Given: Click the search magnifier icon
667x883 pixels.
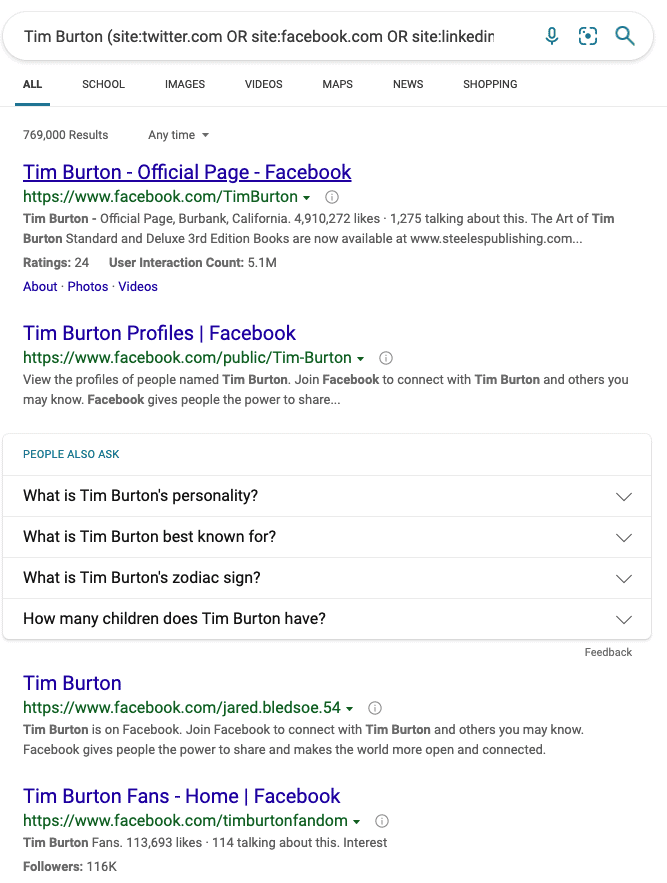Looking at the screenshot, I should click(625, 35).
